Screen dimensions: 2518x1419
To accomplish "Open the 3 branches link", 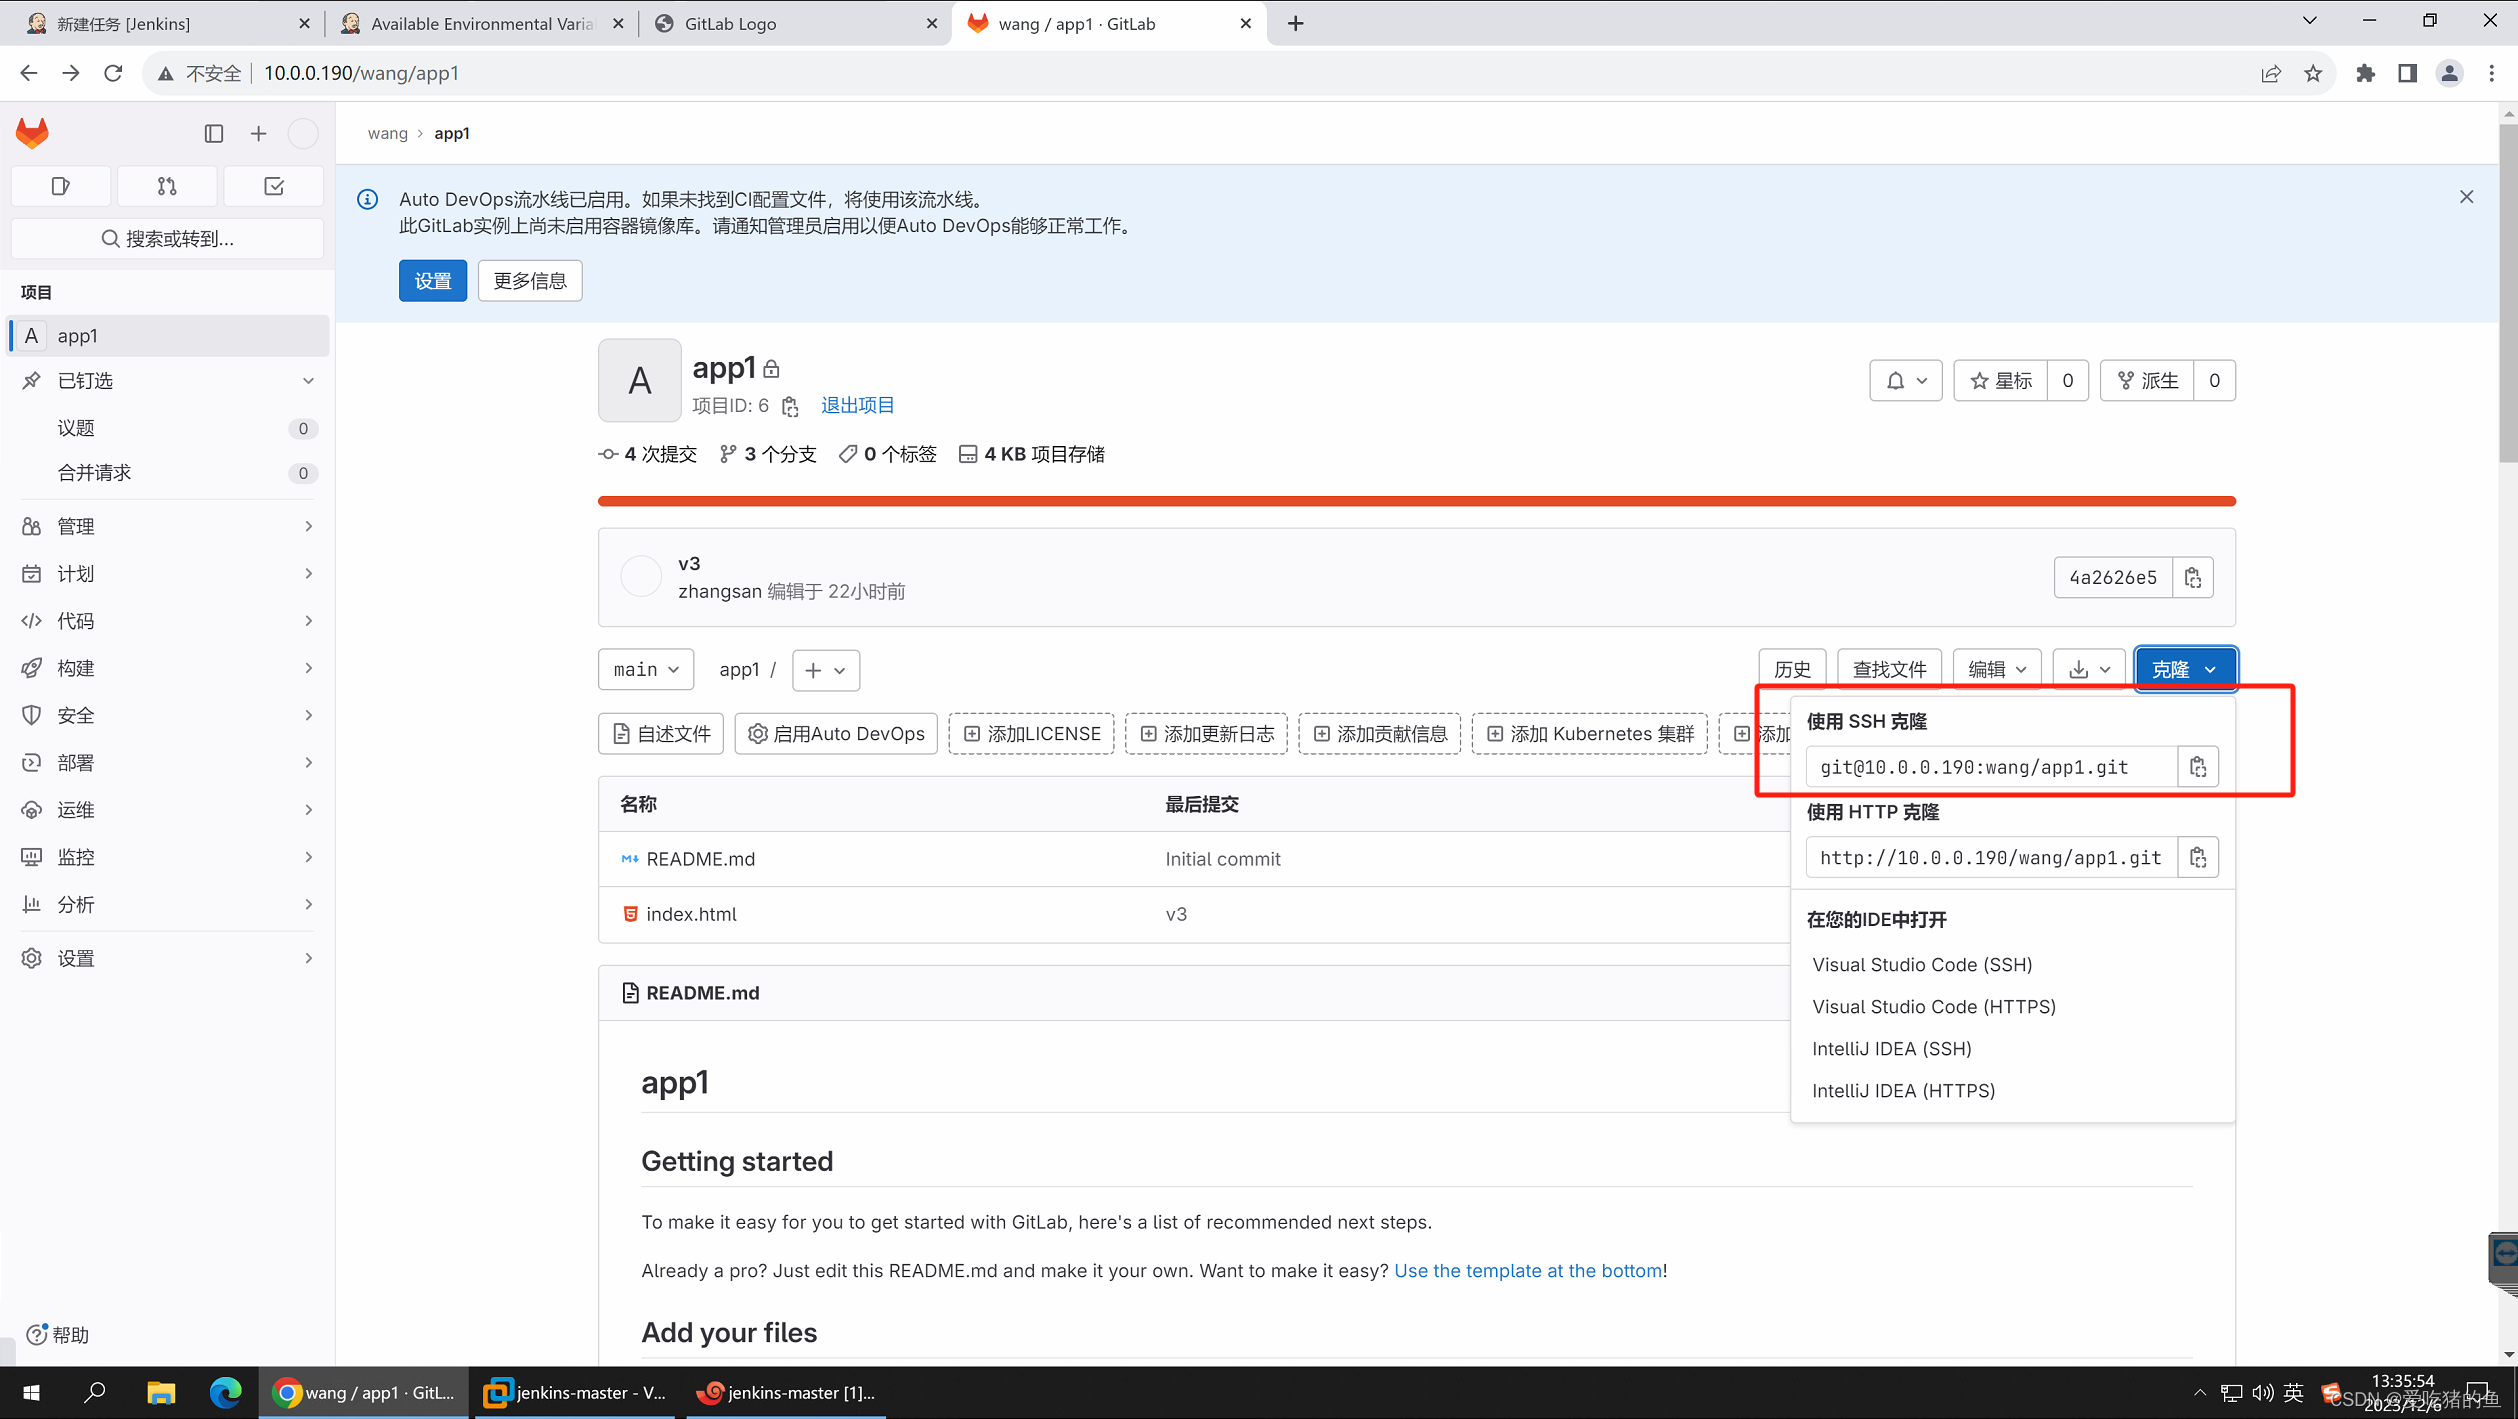I will click(768, 454).
